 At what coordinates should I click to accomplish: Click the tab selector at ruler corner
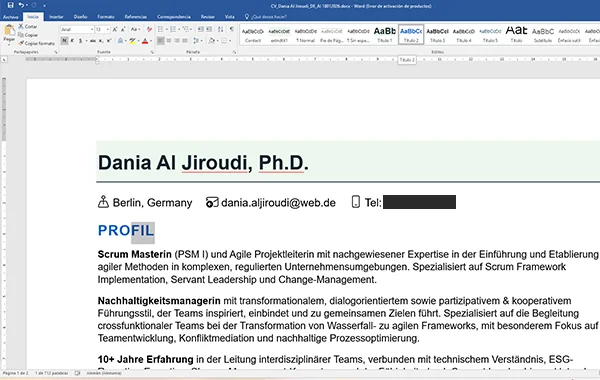[x=4, y=59]
